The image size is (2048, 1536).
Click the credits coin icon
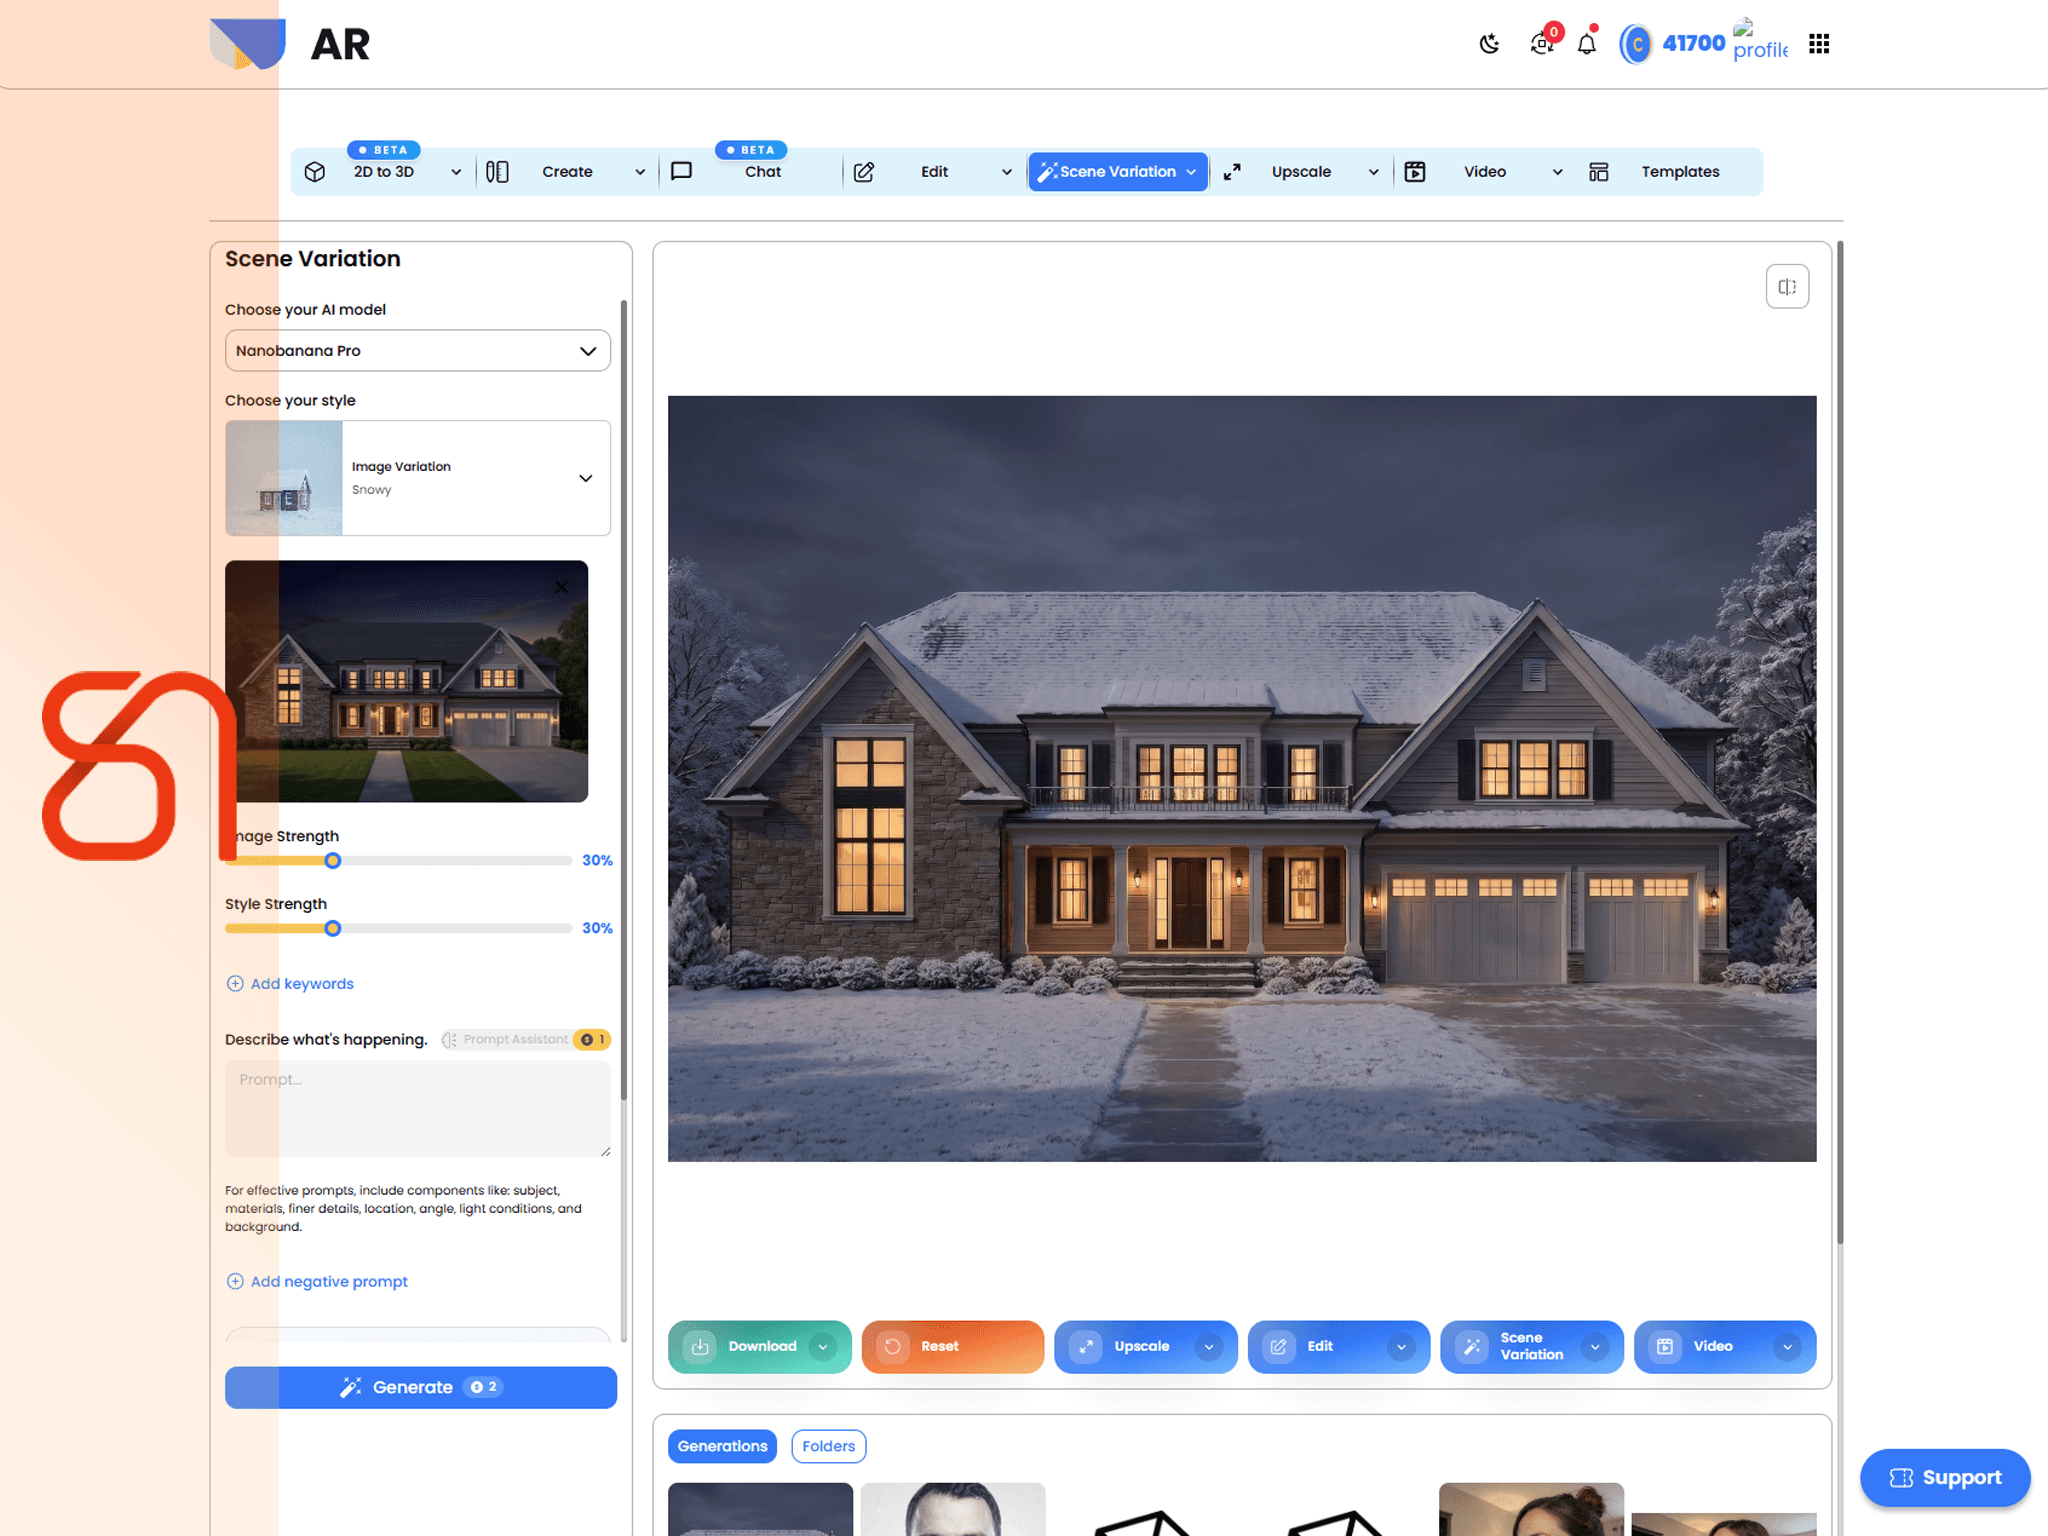(1636, 44)
